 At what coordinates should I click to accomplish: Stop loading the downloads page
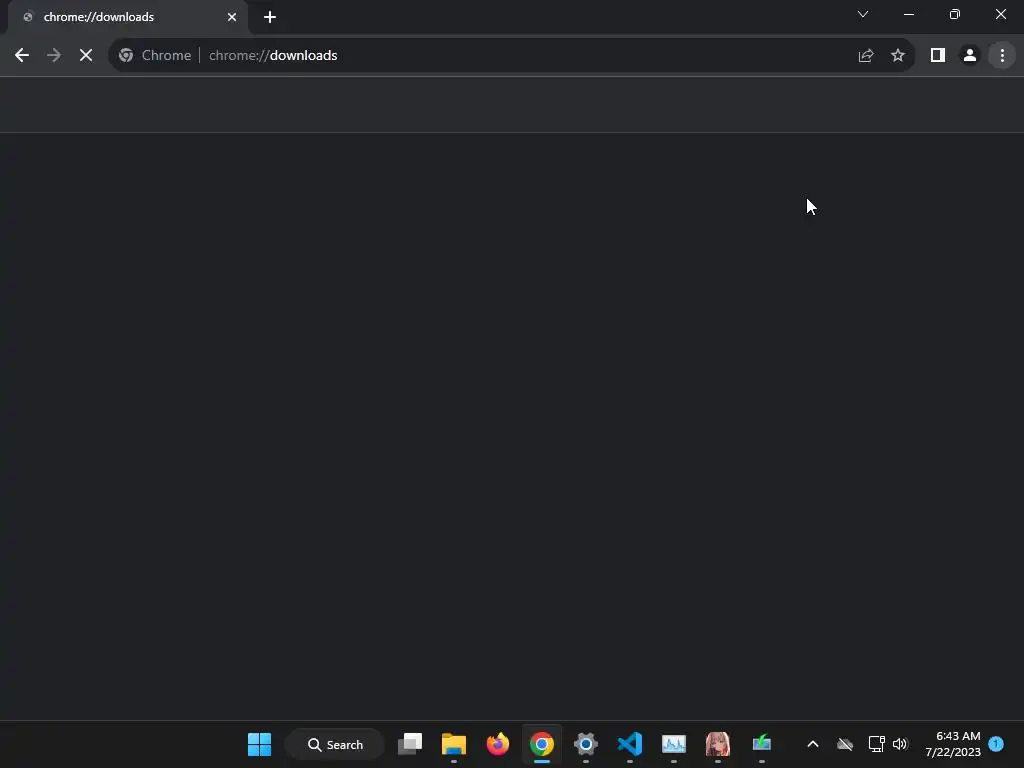(86, 56)
